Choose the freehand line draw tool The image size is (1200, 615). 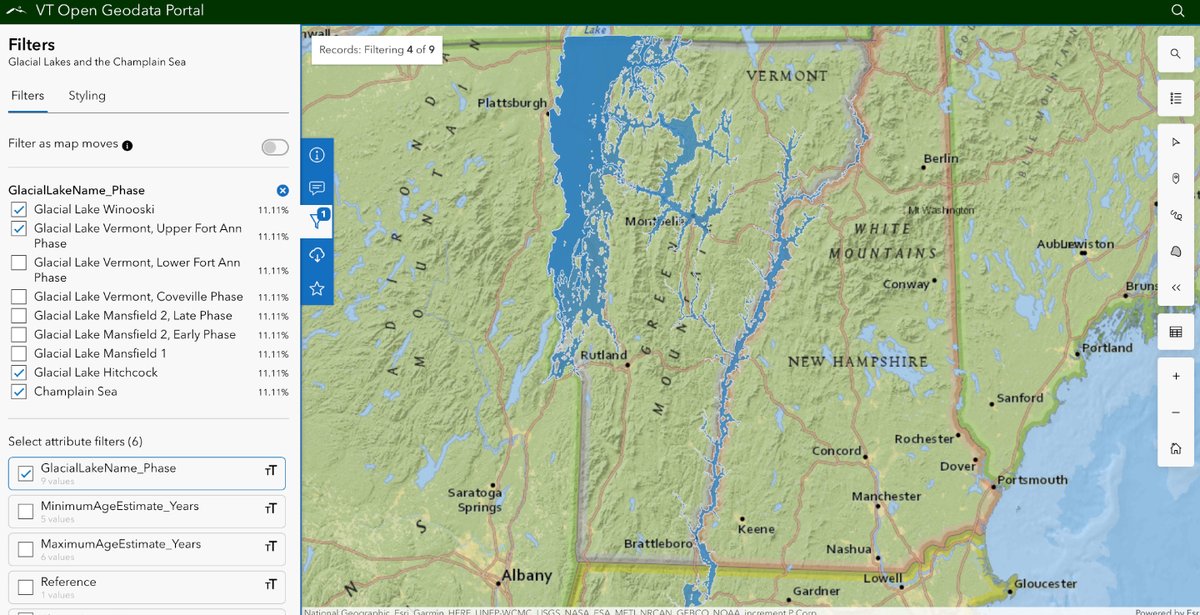[x=1176, y=215]
